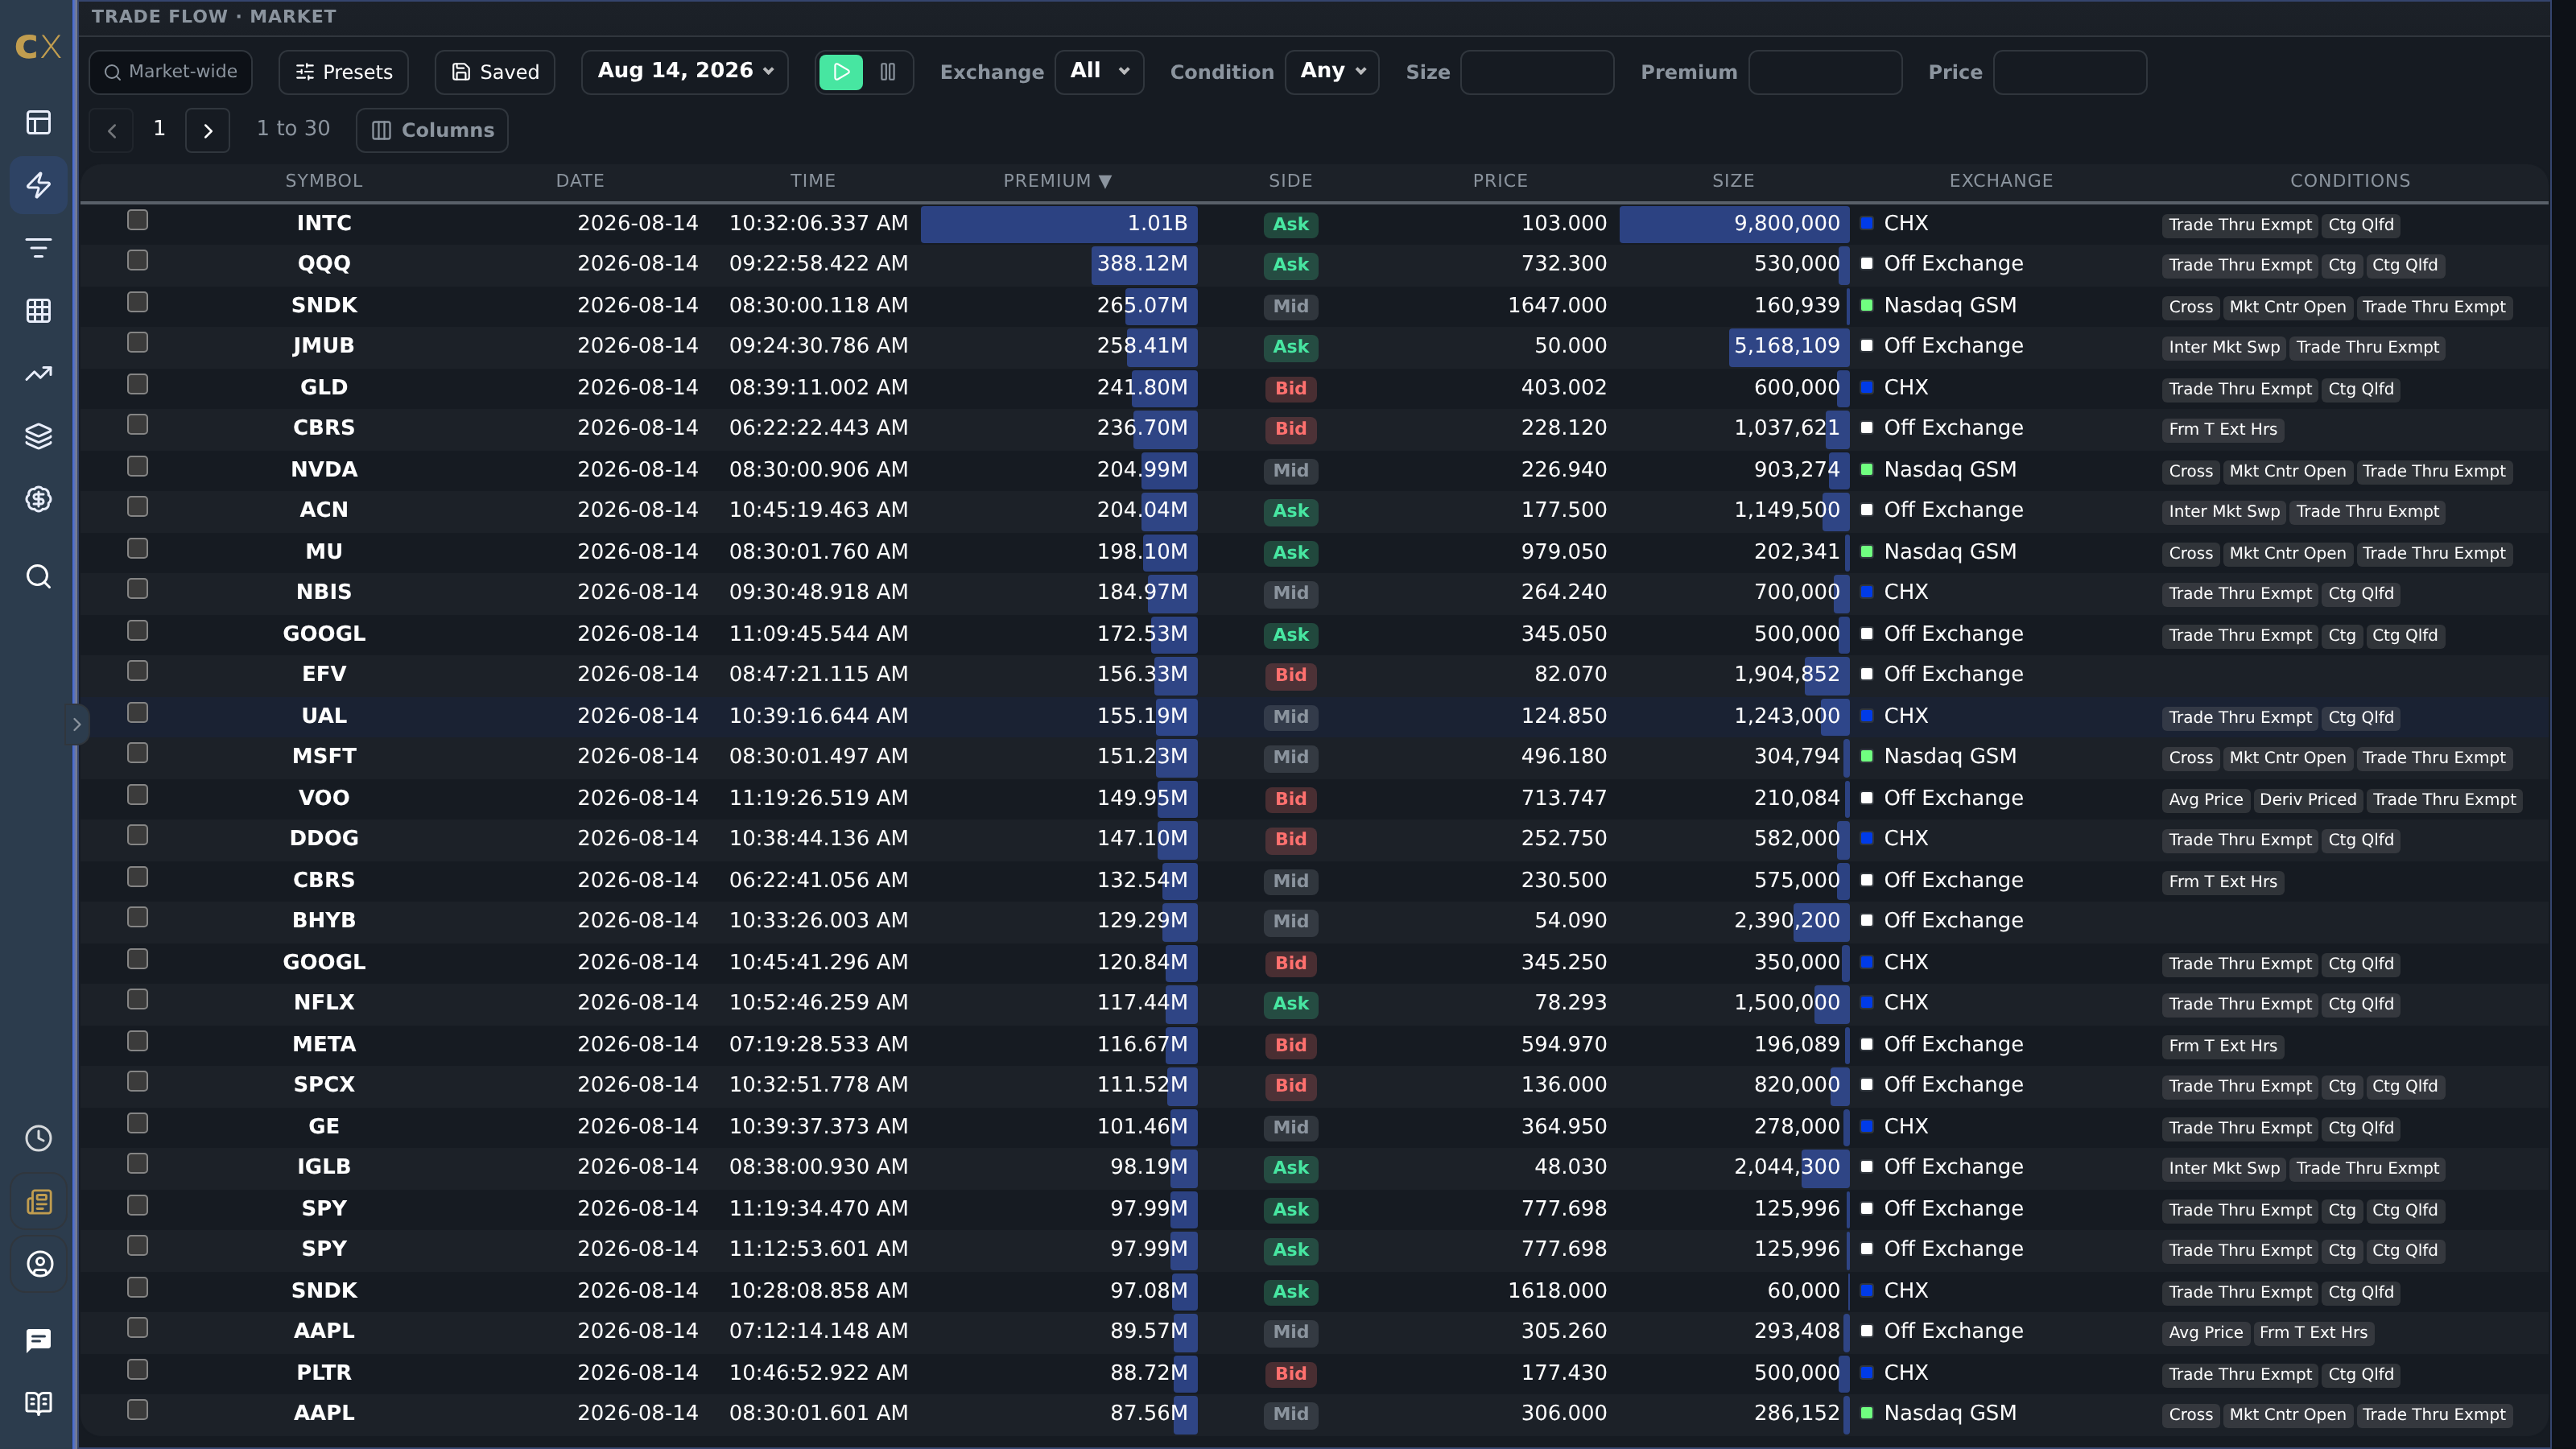Sort by the EXCHANGE column header
Viewport: 2576px width, 1449px height.
pyautogui.click(x=2001, y=181)
